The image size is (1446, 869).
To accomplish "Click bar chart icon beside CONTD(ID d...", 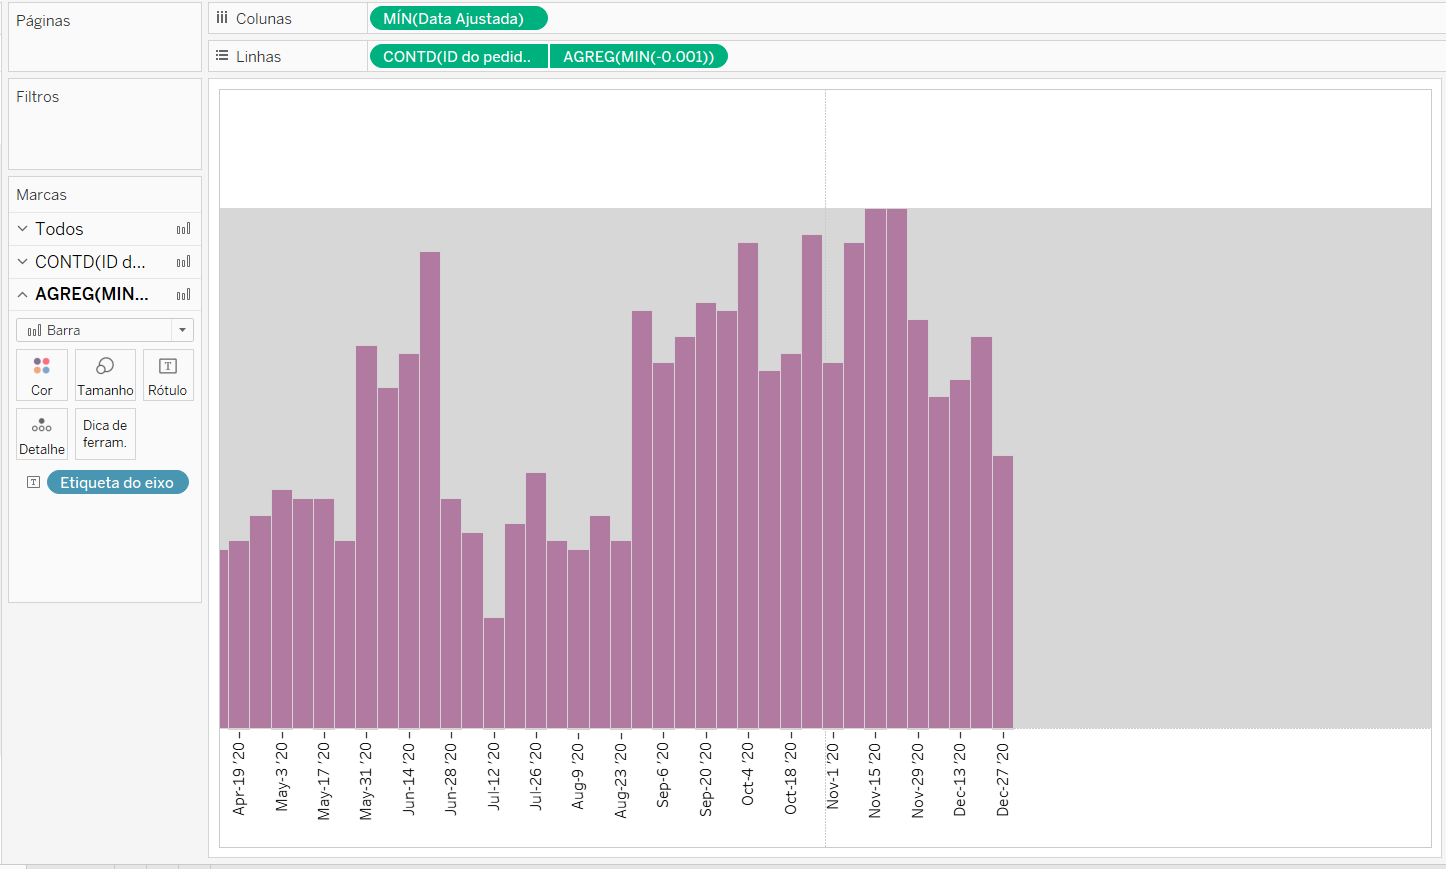I will [184, 262].
